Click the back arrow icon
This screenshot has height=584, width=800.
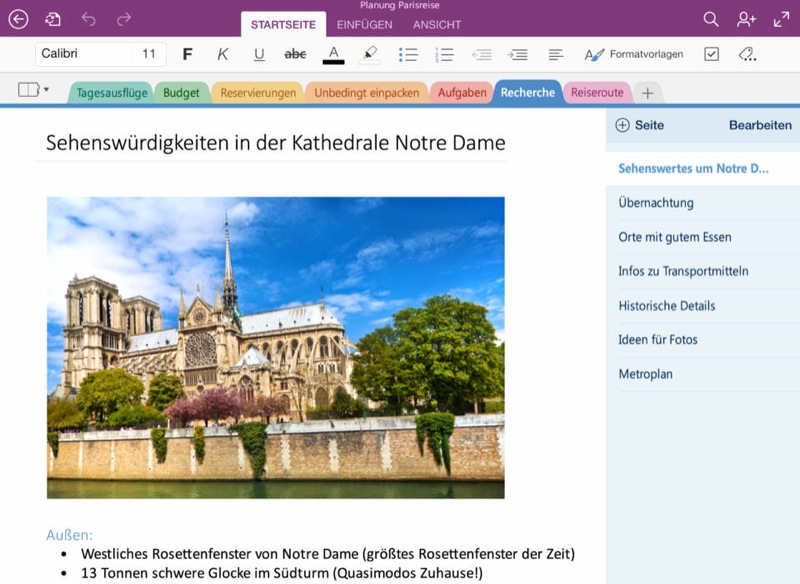click(x=18, y=19)
